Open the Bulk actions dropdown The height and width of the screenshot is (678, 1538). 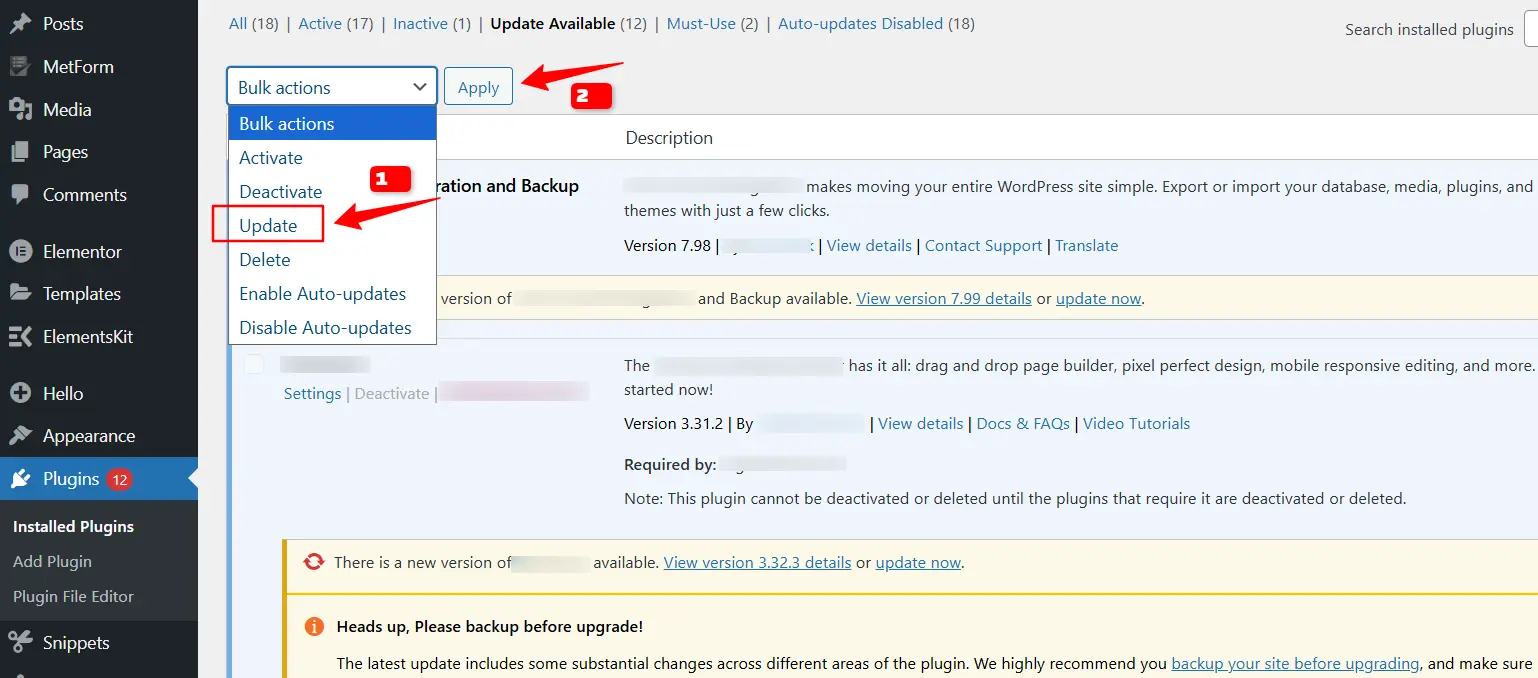click(332, 87)
